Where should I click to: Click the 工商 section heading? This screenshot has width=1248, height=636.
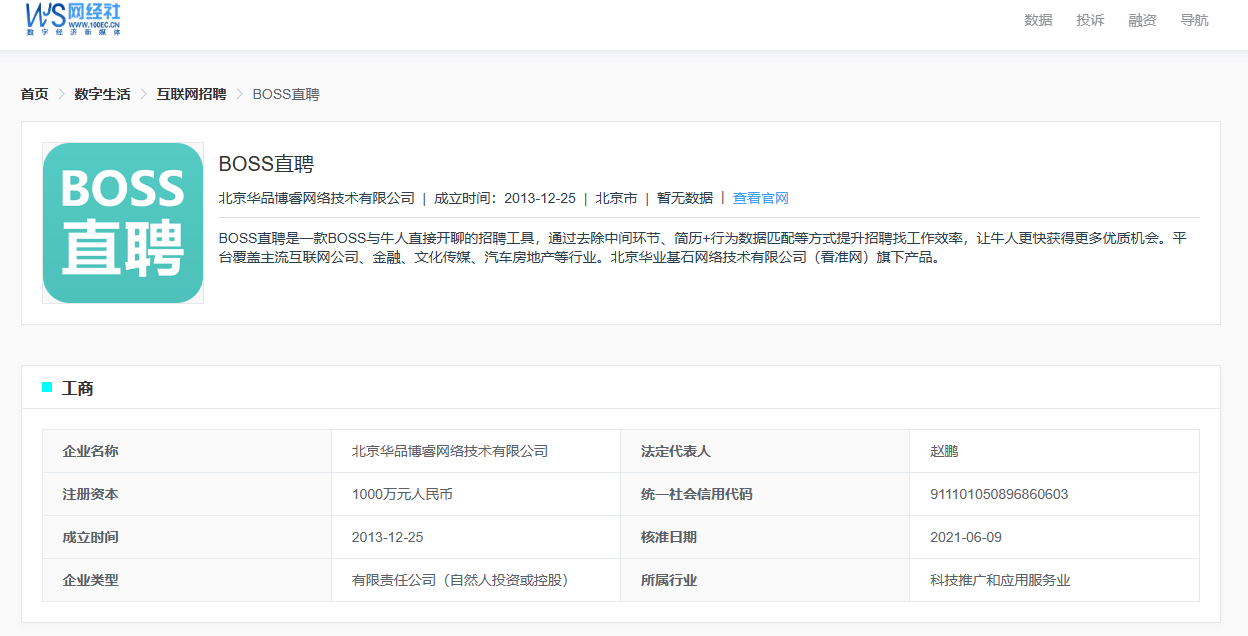(78, 388)
